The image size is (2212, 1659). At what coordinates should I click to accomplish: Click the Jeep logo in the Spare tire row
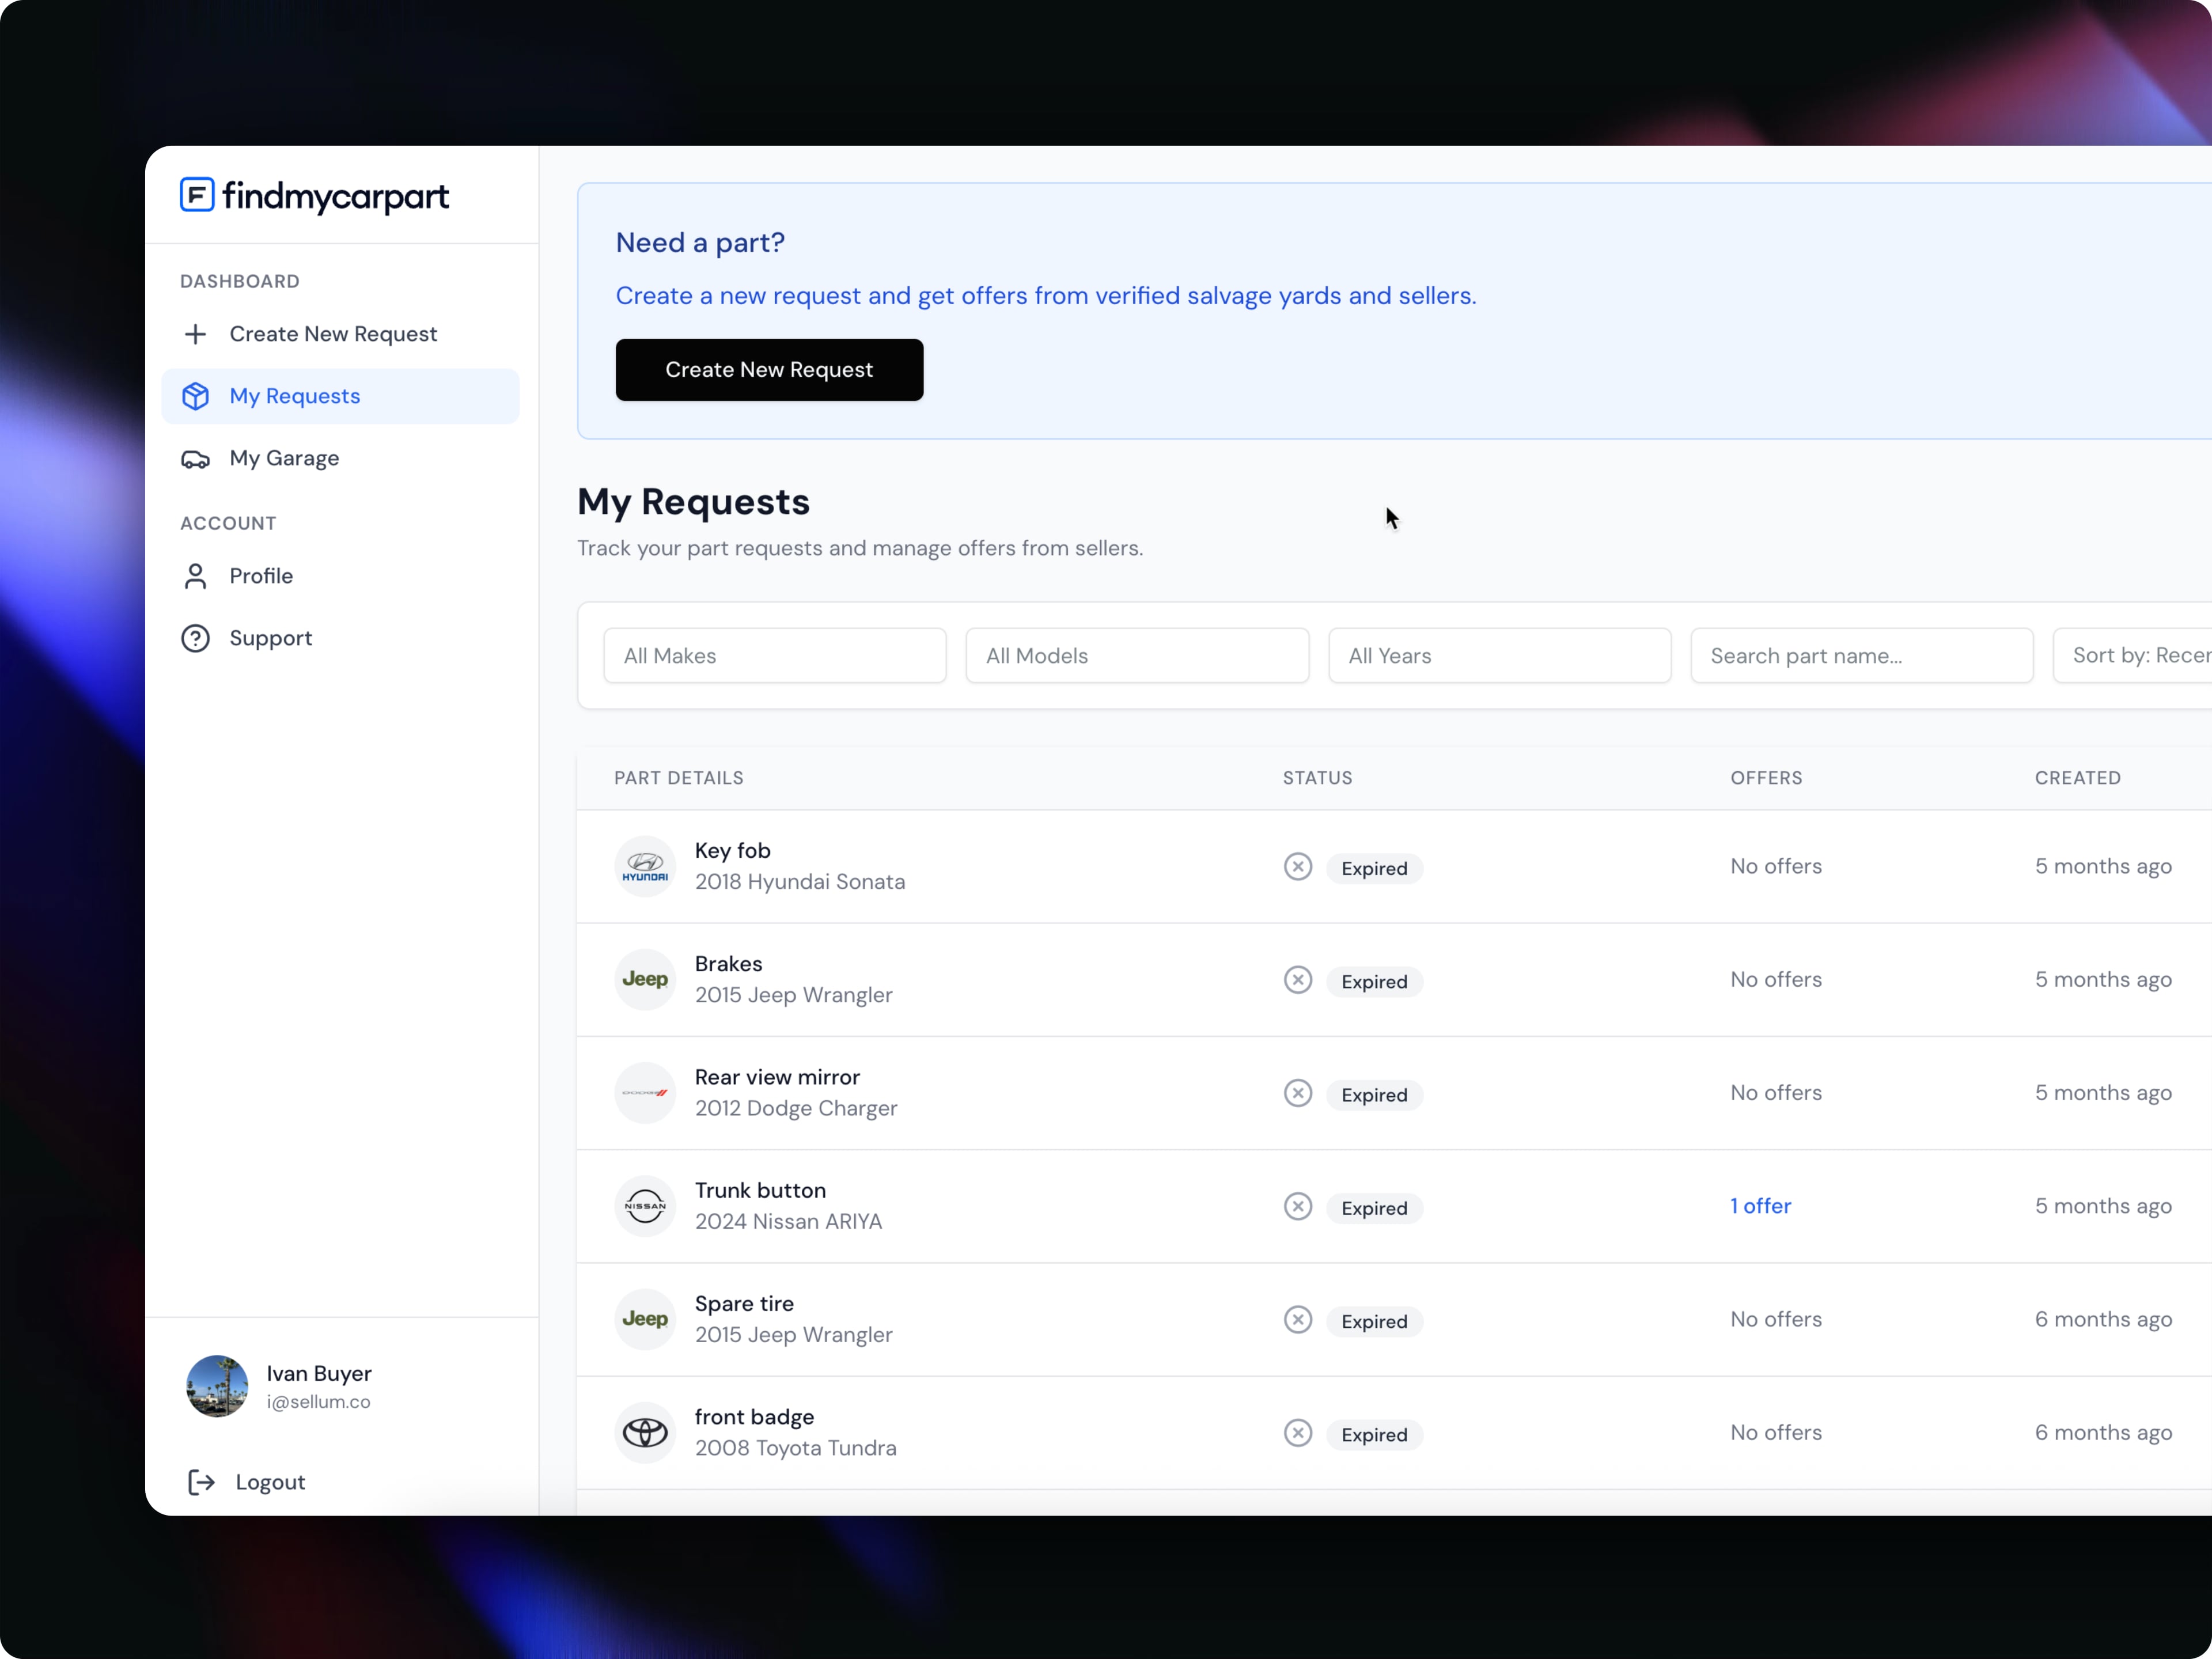[645, 1320]
